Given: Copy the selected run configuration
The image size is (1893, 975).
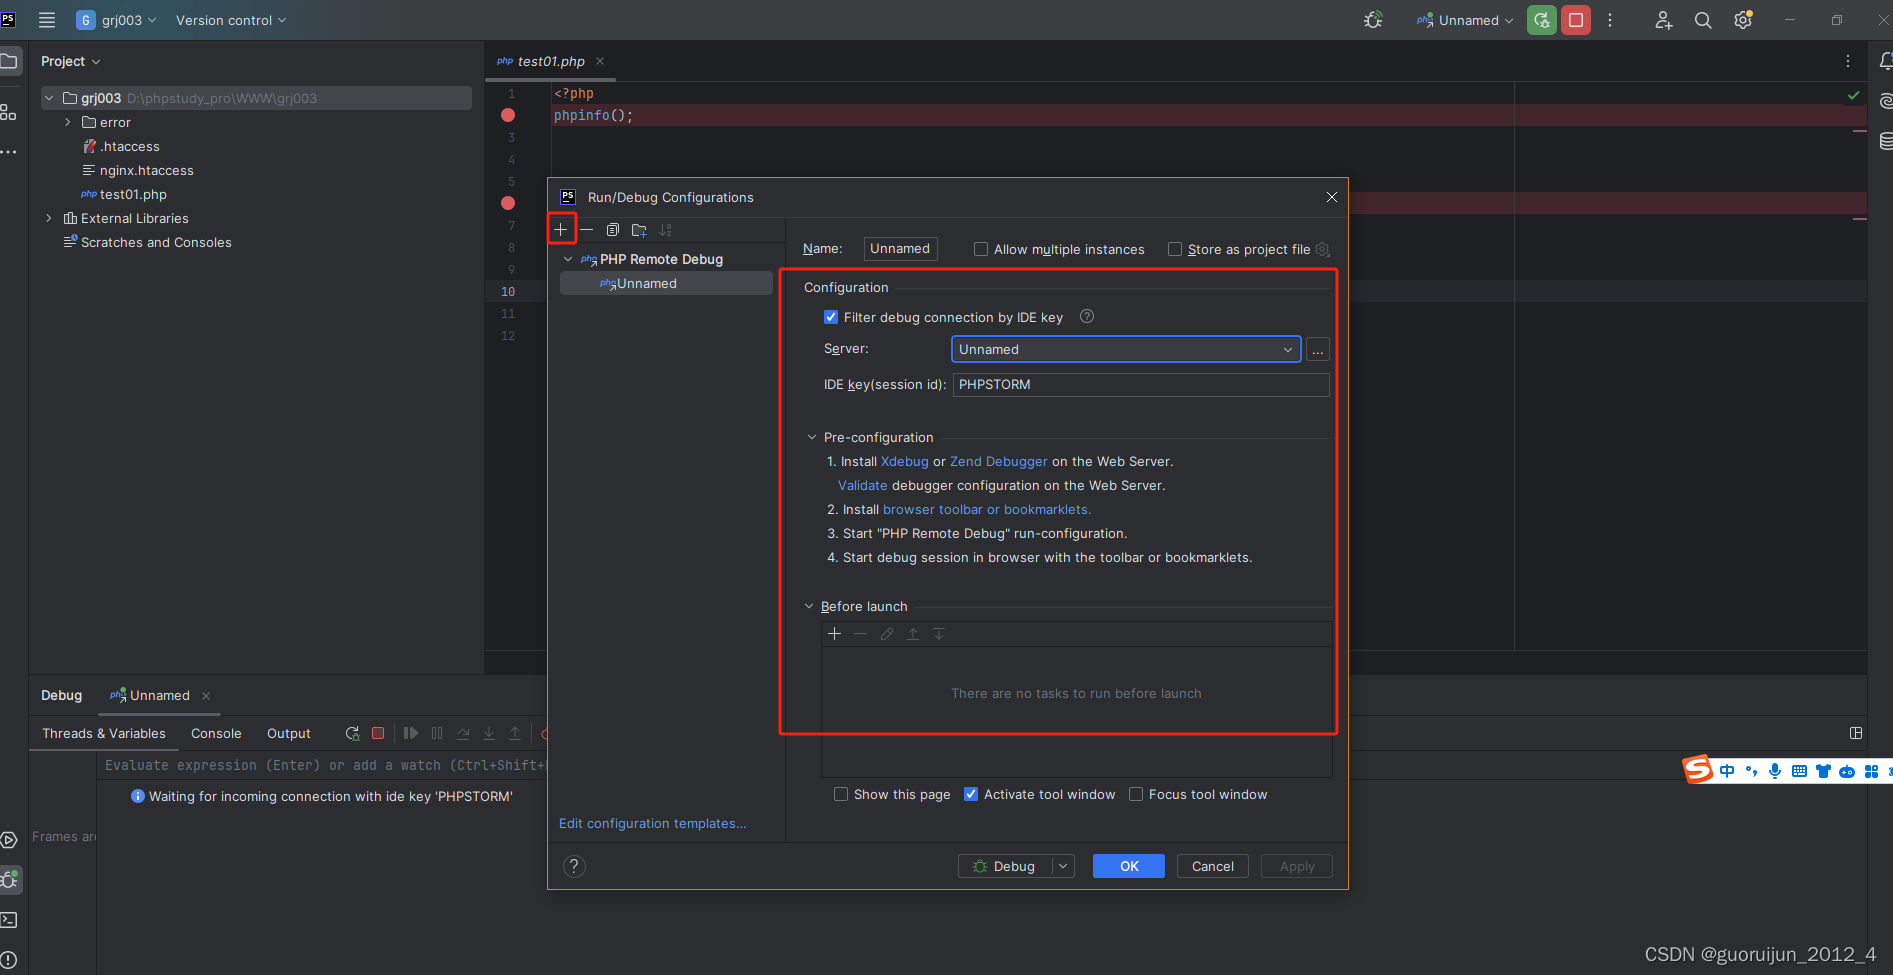Looking at the screenshot, I should pyautogui.click(x=613, y=230).
